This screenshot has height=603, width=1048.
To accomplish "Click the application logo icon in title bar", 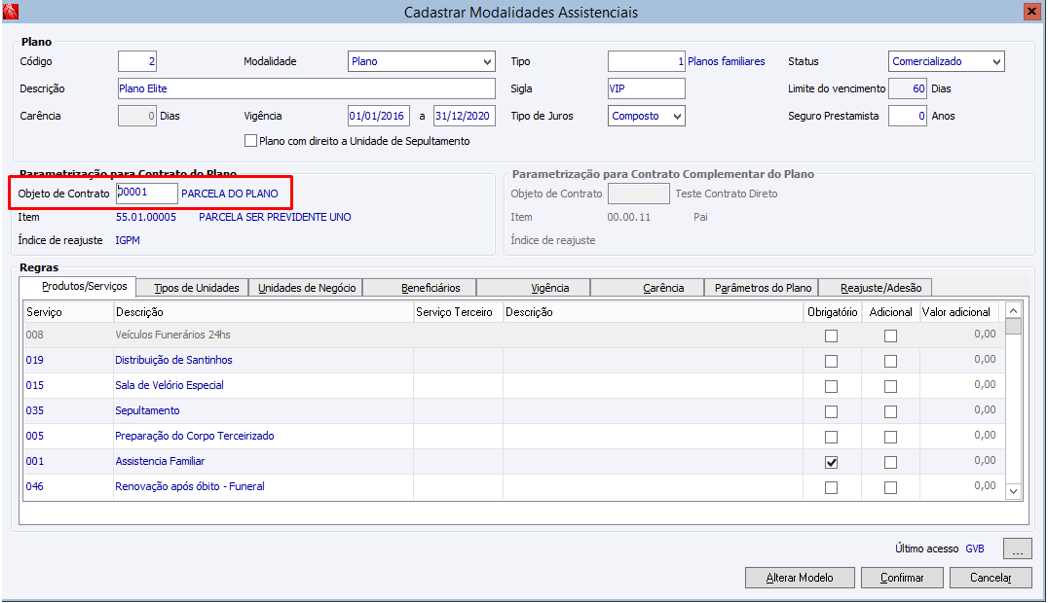I will tap(12, 12).
